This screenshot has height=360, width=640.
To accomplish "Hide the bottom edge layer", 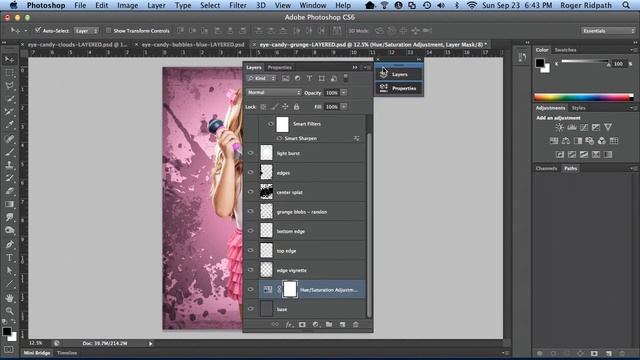I will pos(251,231).
